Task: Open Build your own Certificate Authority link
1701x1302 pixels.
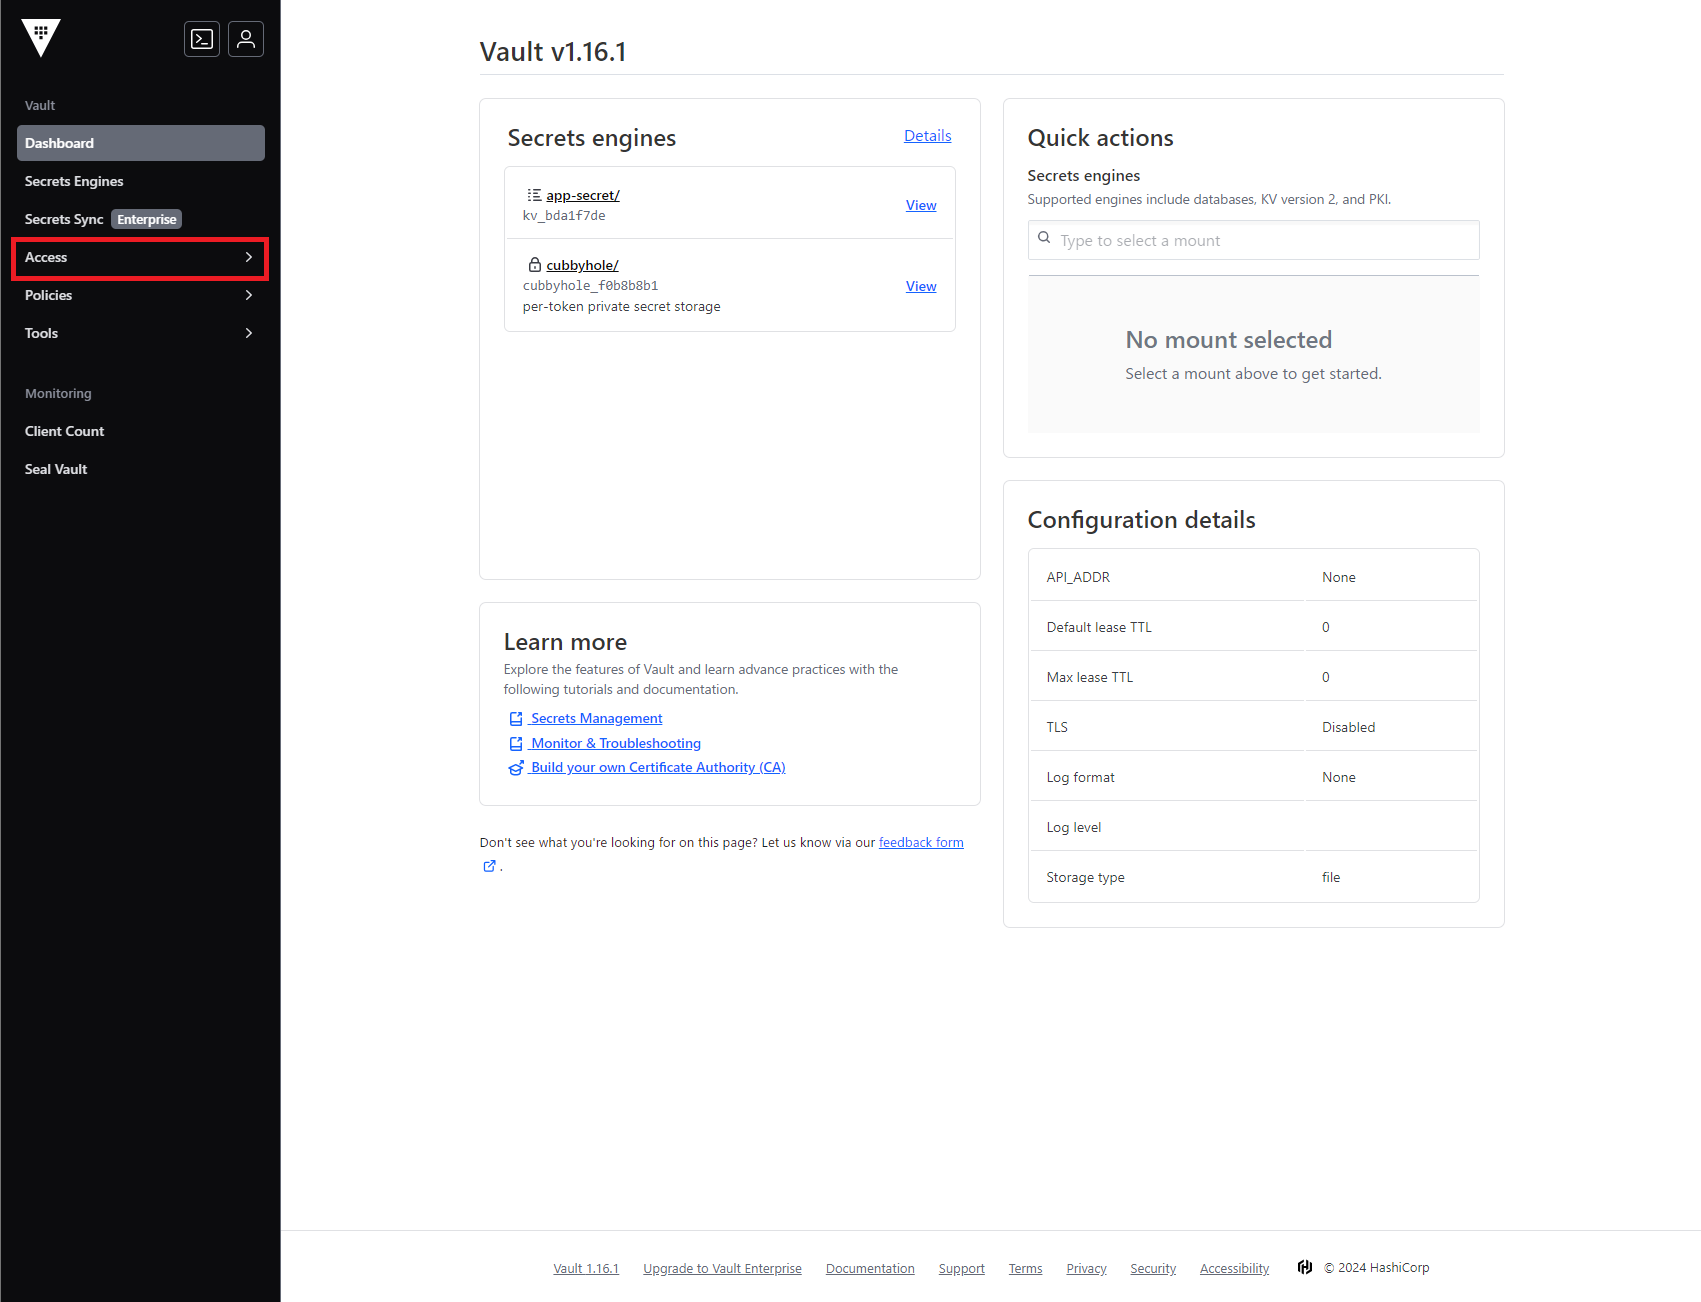Action: pos(658,767)
